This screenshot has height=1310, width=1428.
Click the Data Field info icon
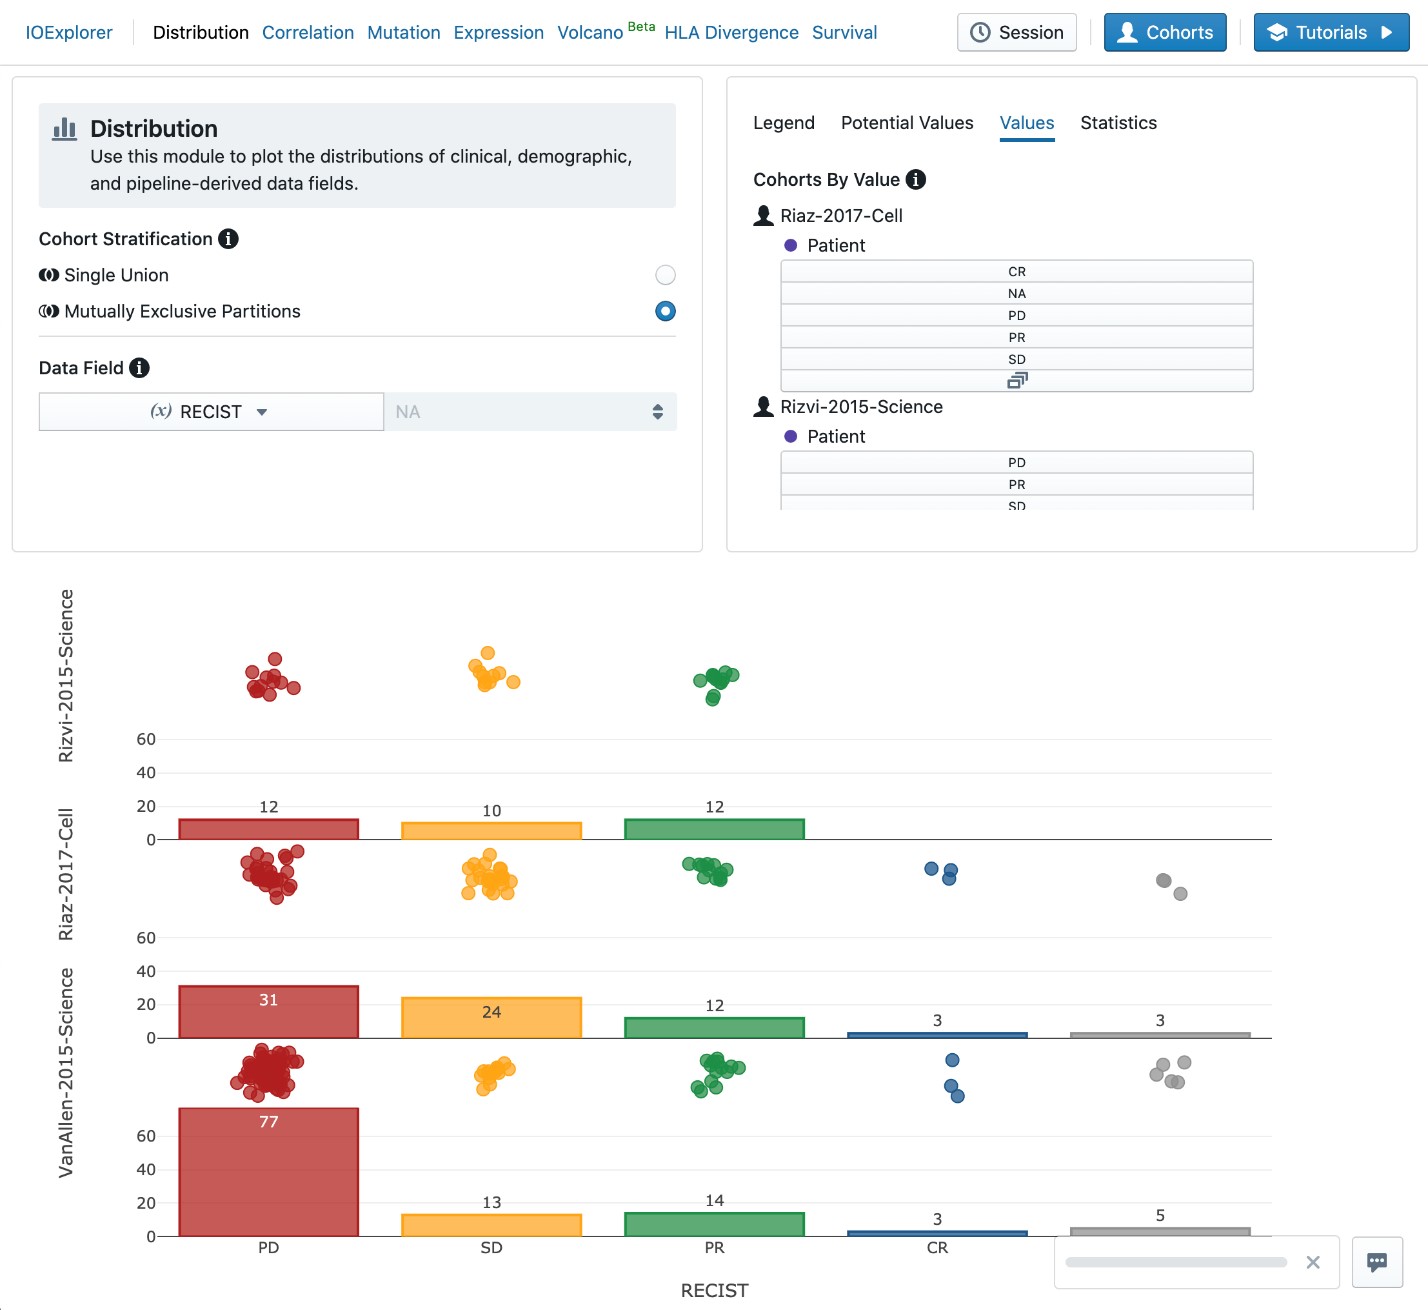[x=140, y=368]
